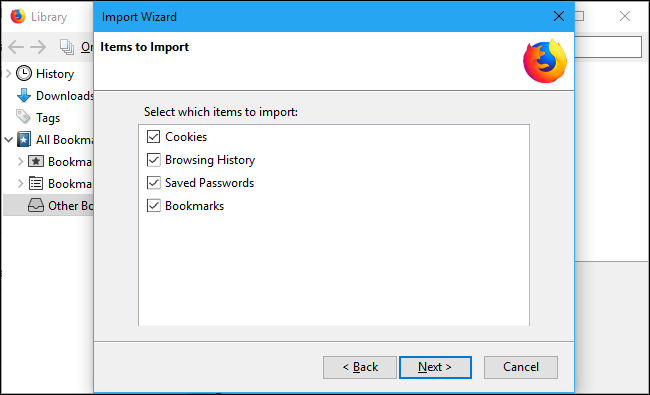The image size is (650, 395).
Task: Select the Bookmarks Menu list icon
Action: pos(36,183)
